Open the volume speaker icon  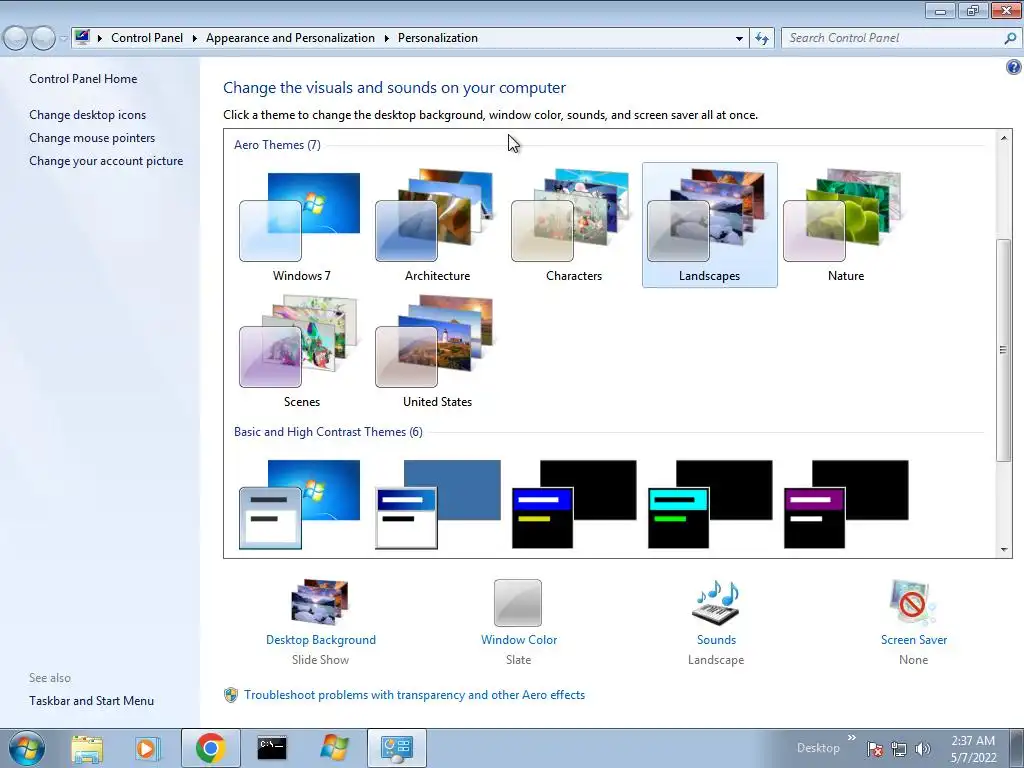(x=923, y=749)
